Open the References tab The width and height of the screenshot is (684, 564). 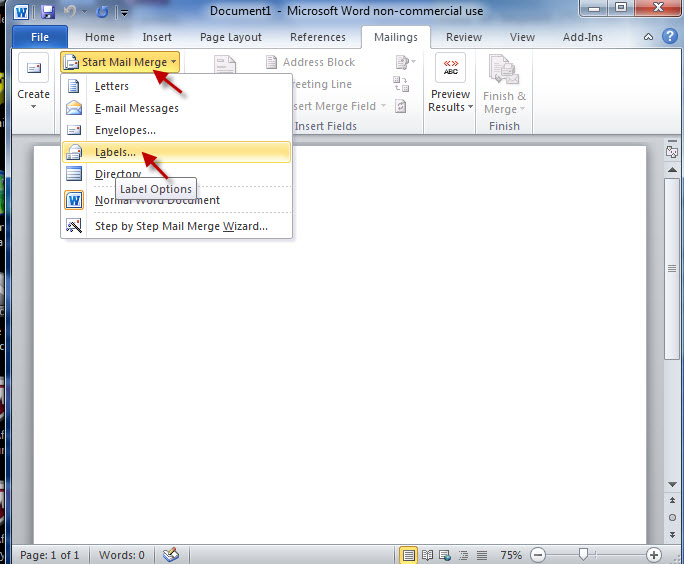tap(318, 37)
